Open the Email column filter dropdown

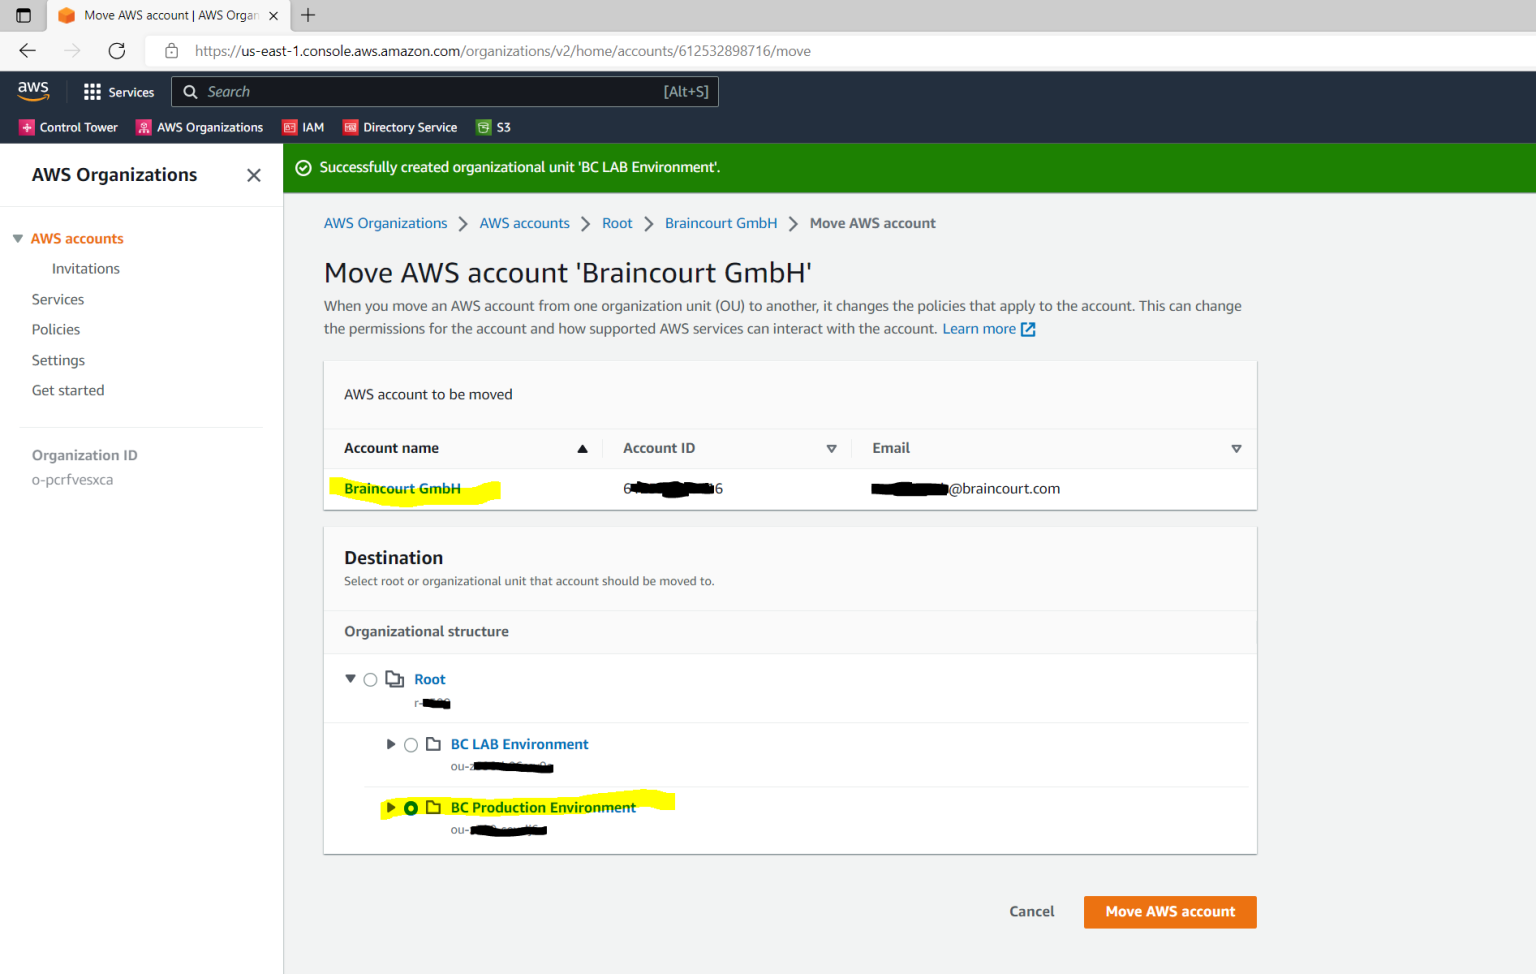(x=1237, y=448)
